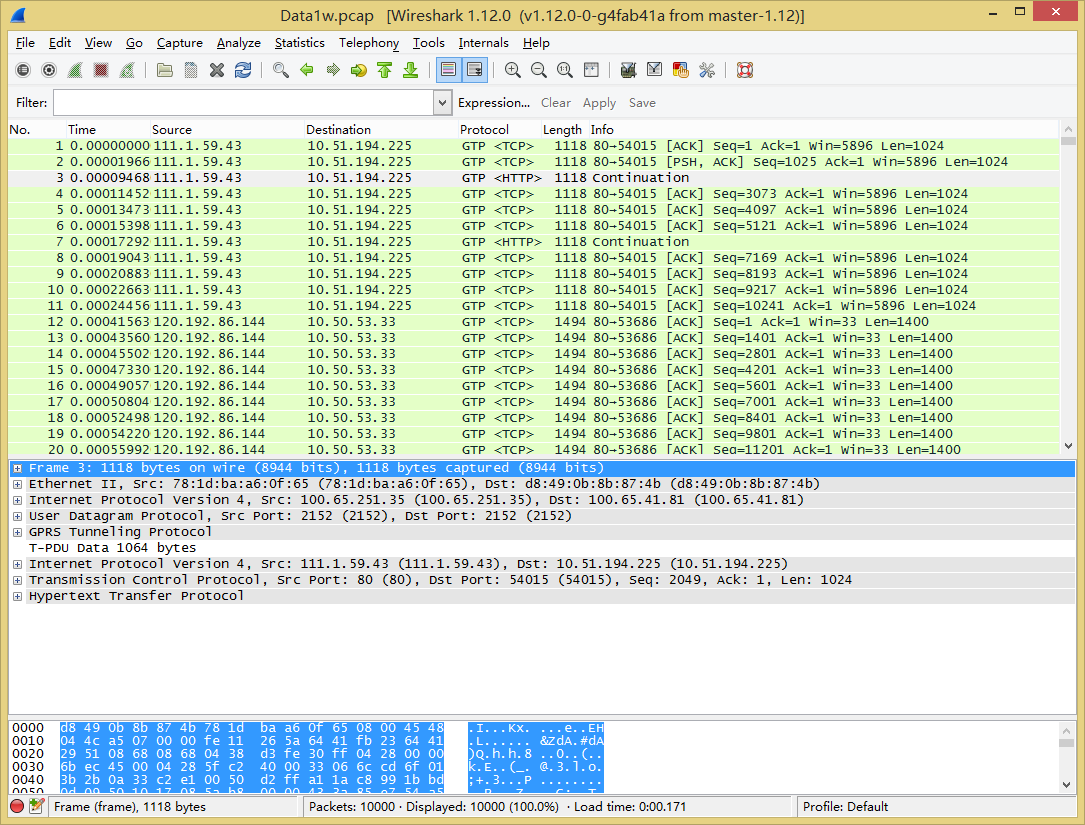Stop the running capture
1085x825 pixels.
[x=101, y=70]
